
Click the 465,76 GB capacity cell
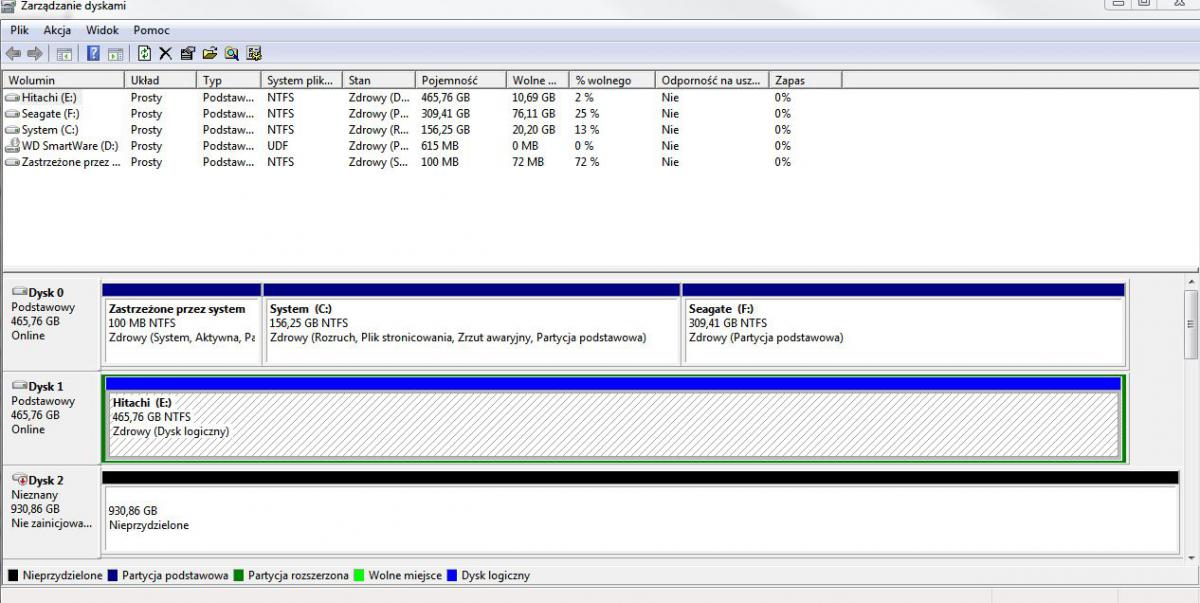(445, 98)
